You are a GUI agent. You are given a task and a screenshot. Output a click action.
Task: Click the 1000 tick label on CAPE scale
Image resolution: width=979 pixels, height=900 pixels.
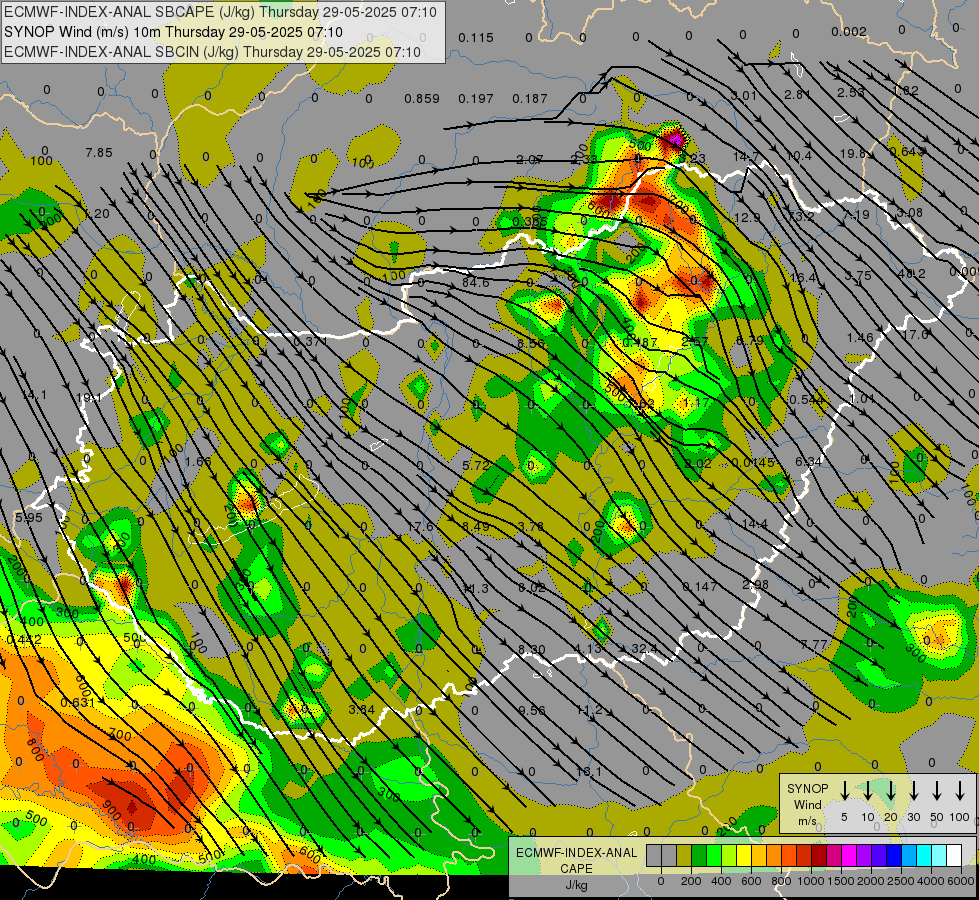point(810,881)
